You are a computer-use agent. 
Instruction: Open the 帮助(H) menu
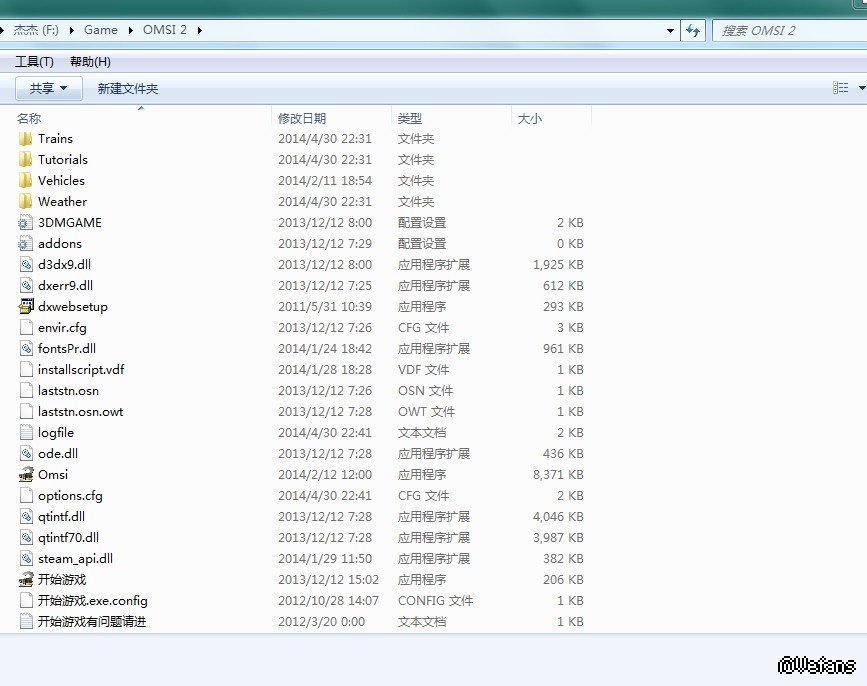[90, 62]
